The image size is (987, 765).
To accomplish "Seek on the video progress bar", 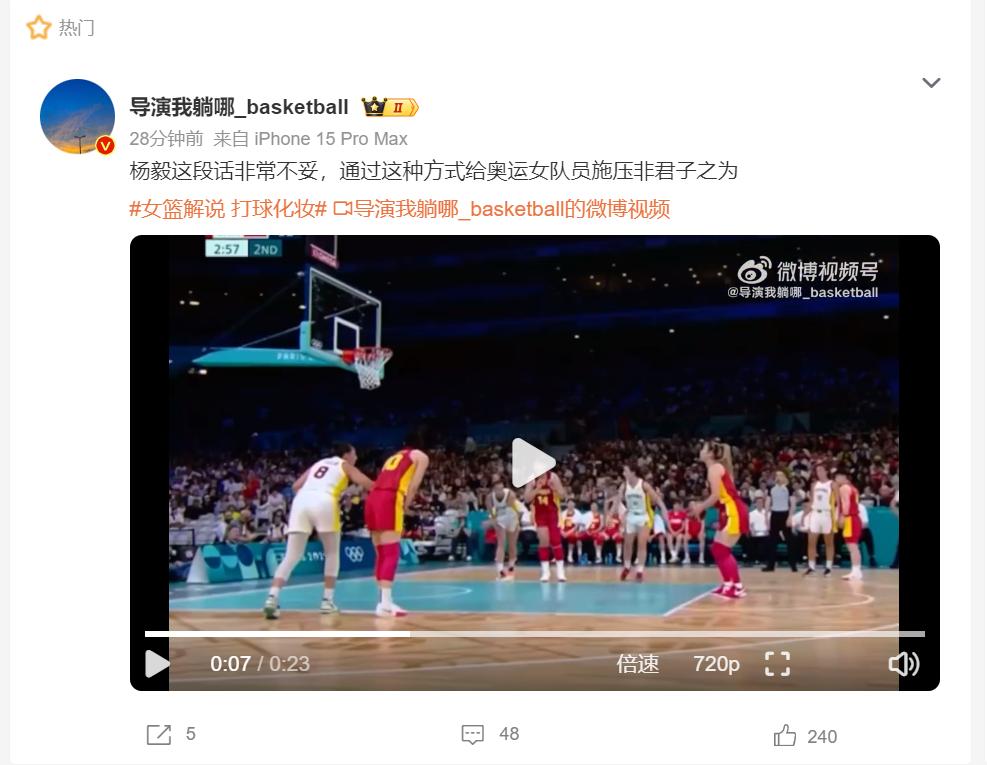I will pyautogui.click(x=534, y=634).
